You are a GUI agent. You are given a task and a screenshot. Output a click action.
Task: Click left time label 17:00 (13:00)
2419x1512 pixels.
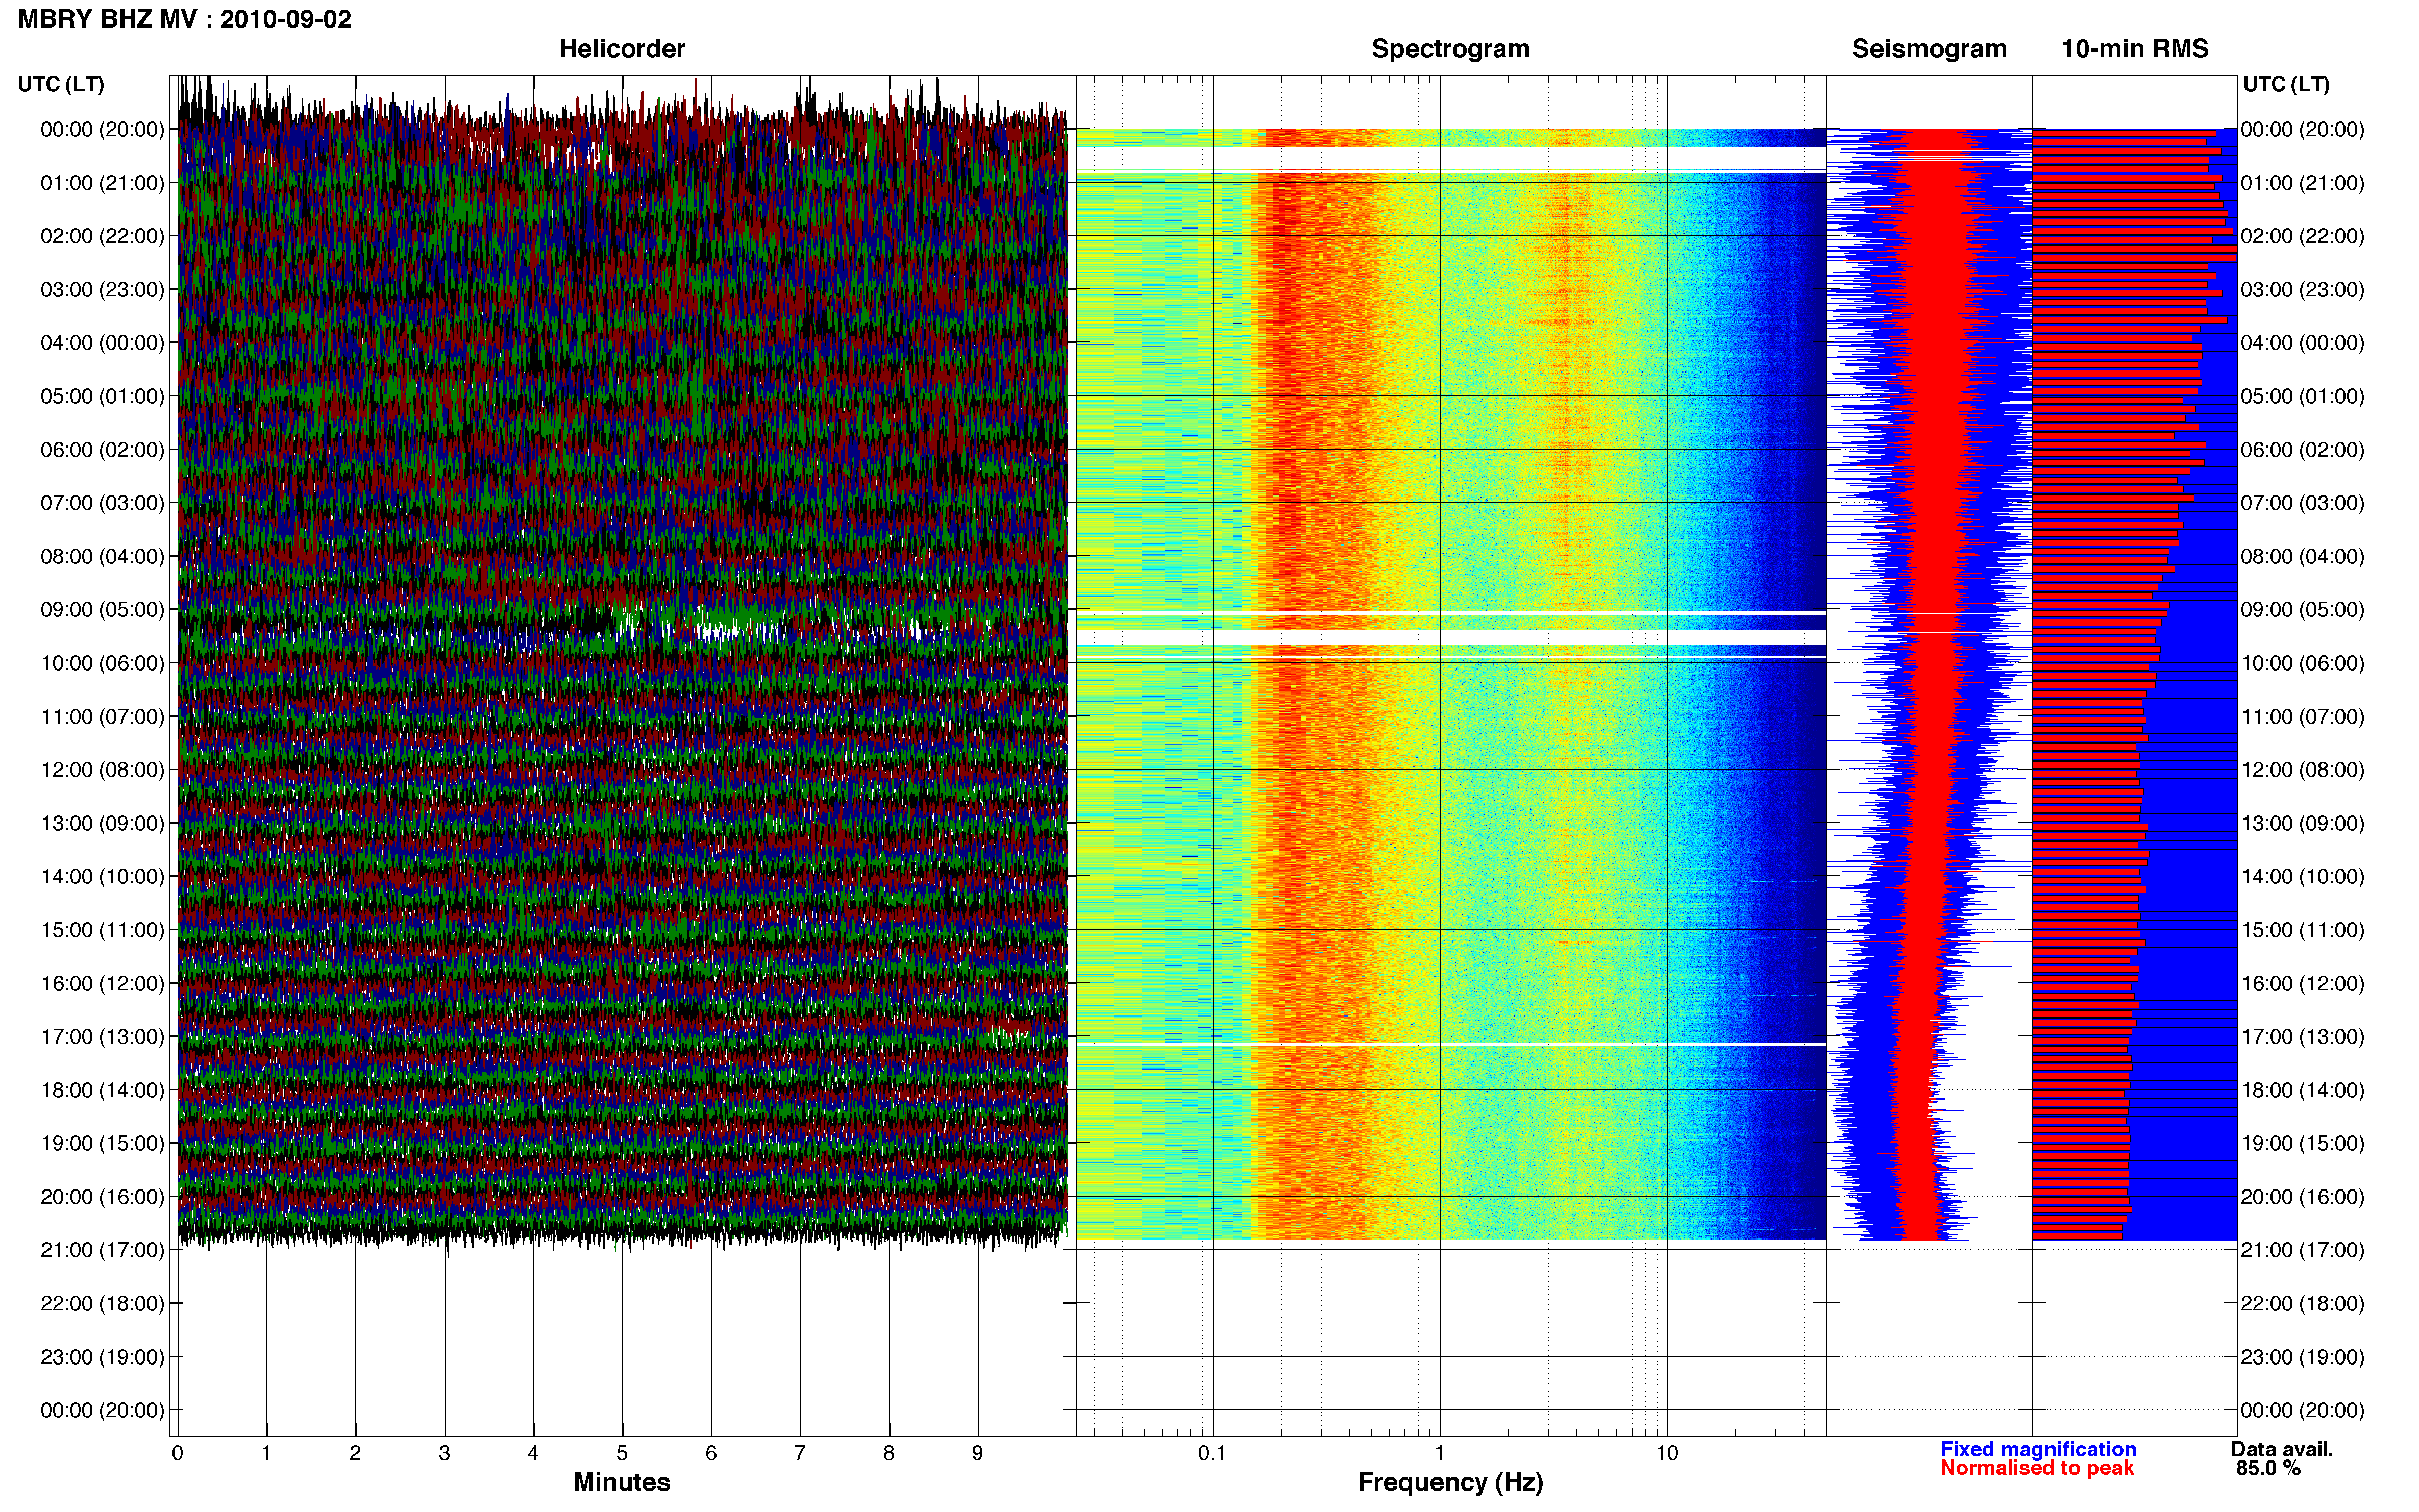point(102,1037)
